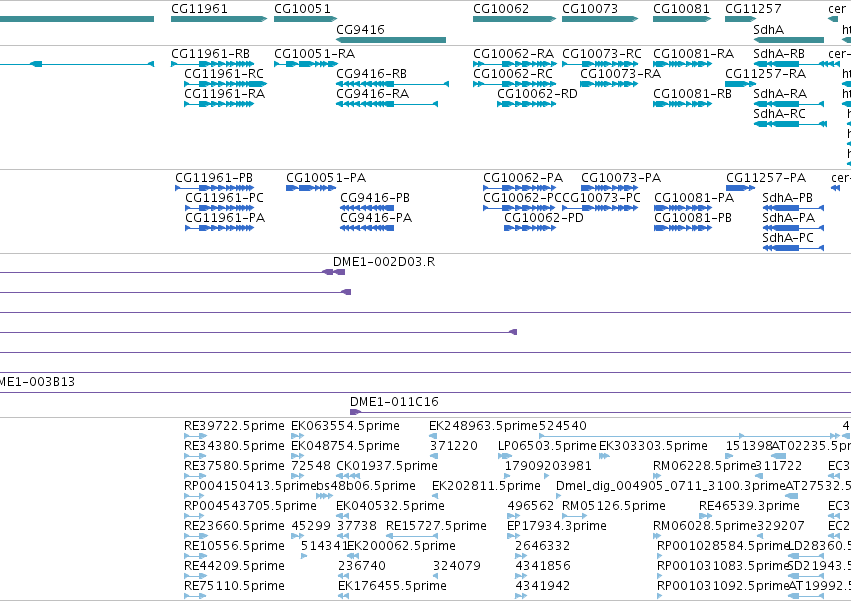The height and width of the screenshot is (601, 851).
Task: Open protein CG11961-PA
Action: point(225,218)
